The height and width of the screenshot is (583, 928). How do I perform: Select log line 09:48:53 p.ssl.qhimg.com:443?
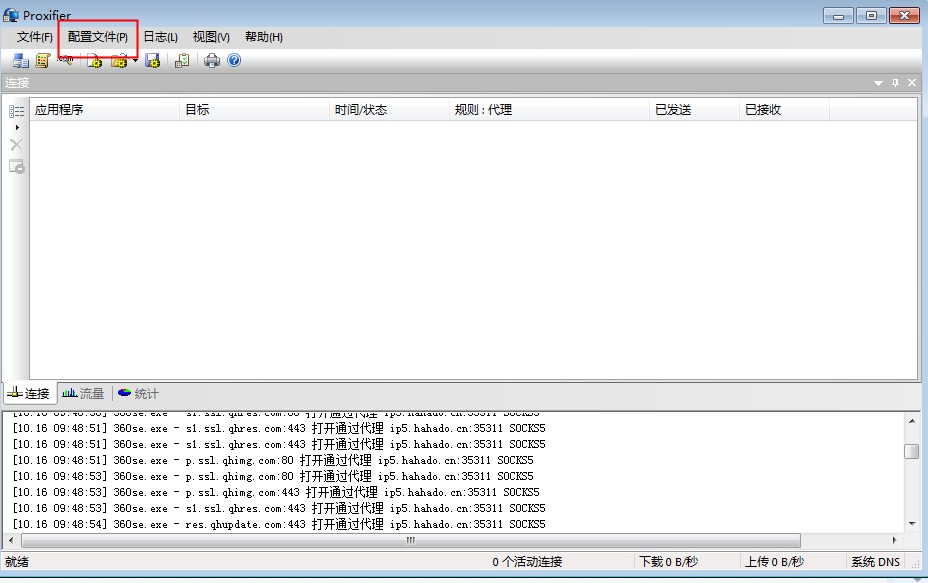click(276, 492)
